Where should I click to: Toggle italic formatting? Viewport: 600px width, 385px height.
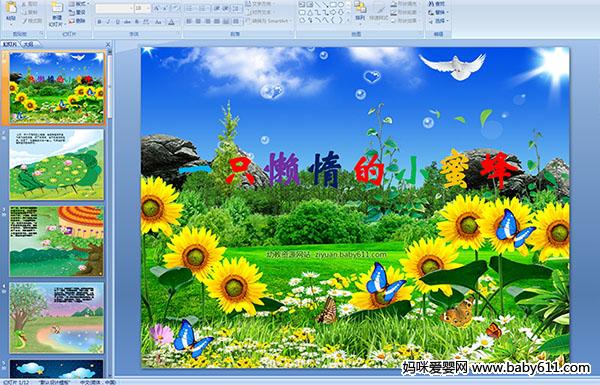coord(109,22)
